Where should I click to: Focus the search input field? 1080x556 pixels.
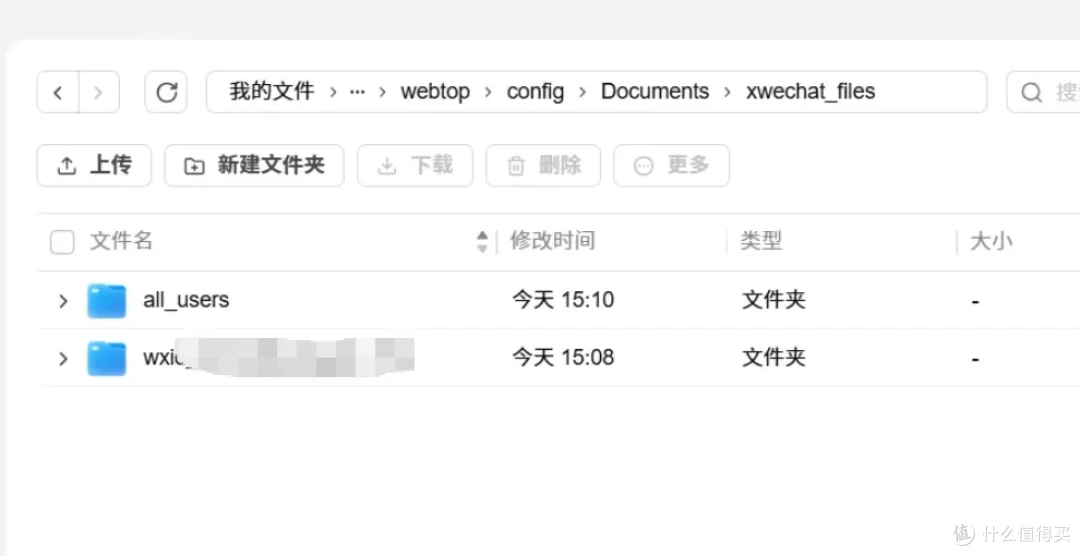(x=1043, y=92)
